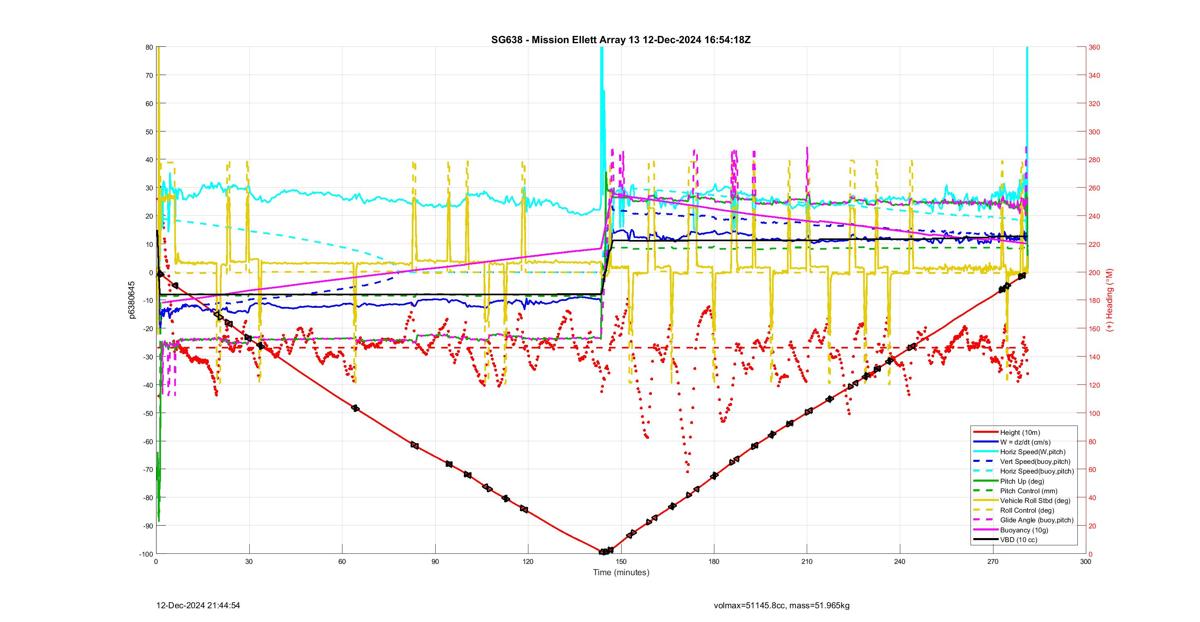Click right heading axis tick label "200"
The height and width of the screenshot is (622, 1200).
point(1095,273)
